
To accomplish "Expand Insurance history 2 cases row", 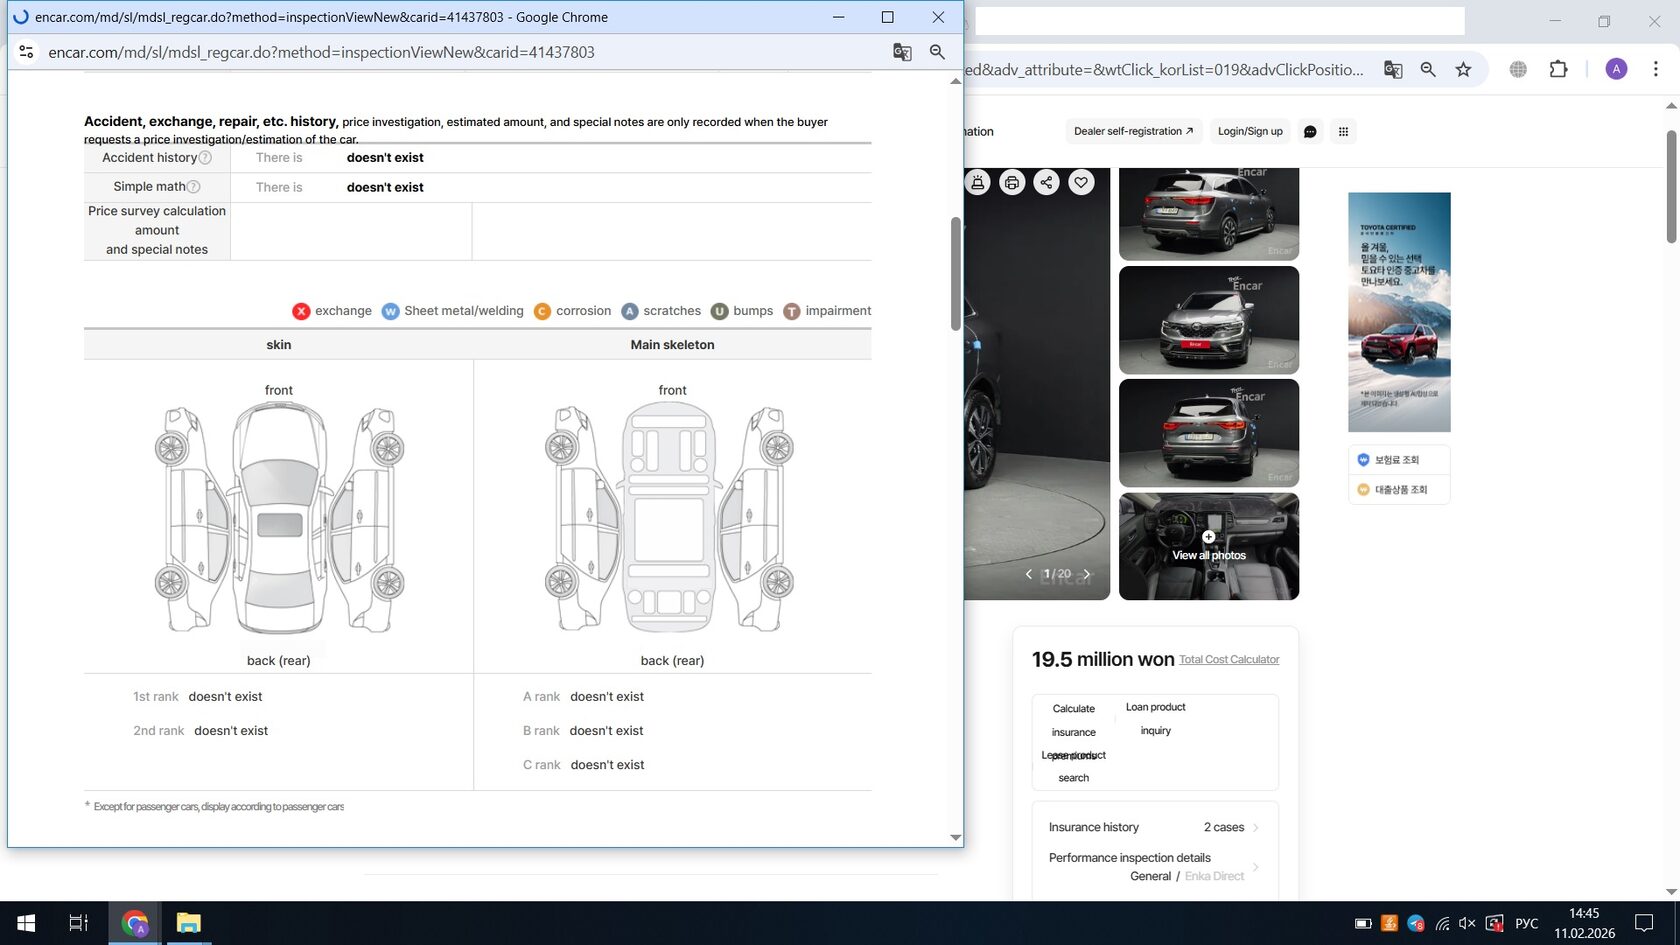I will 1255,827.
